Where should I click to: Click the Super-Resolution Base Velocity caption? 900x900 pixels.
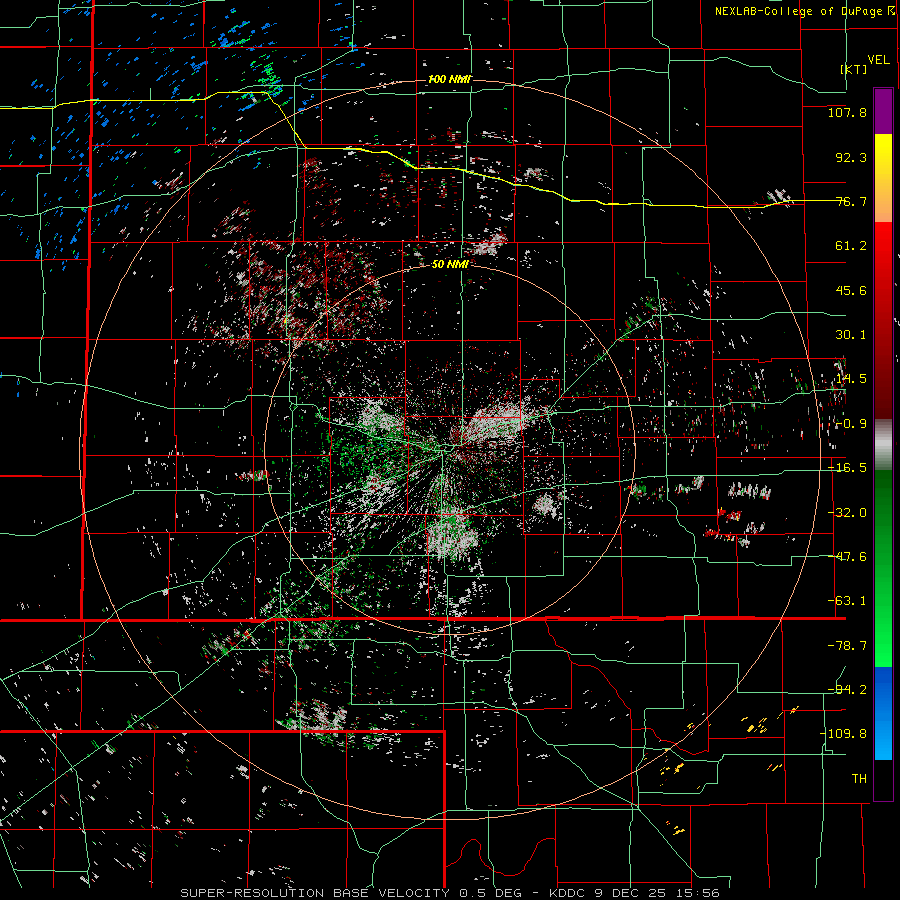click(449, 893)
